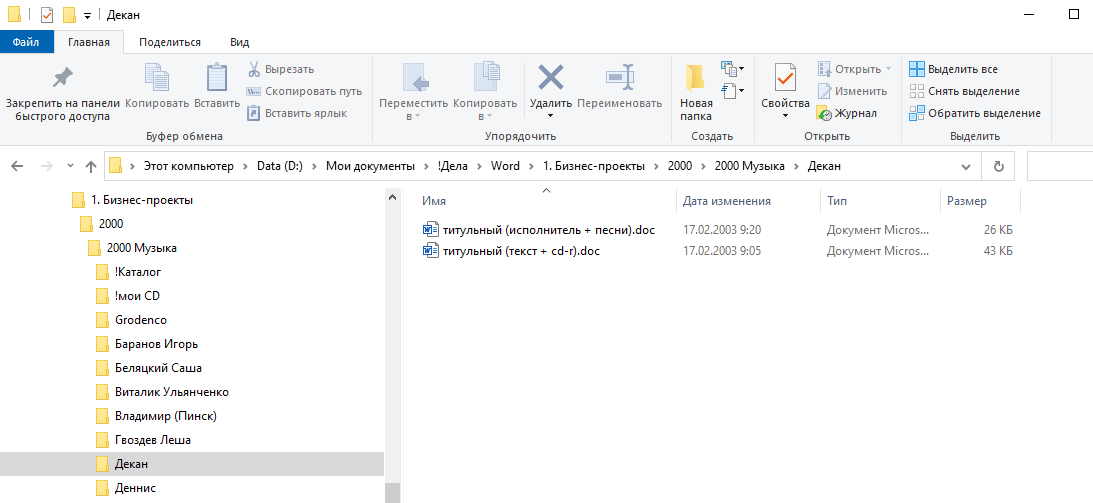Click the title bar new folder quick-access icon
The image size is (1093, 503).
pyautogui.click(x=69, y=15)
